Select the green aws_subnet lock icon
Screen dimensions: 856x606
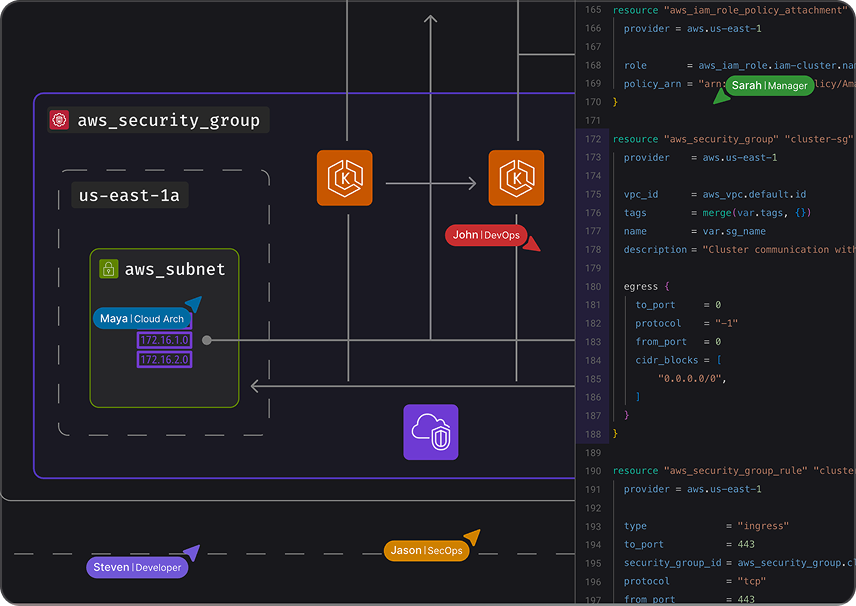109,269
